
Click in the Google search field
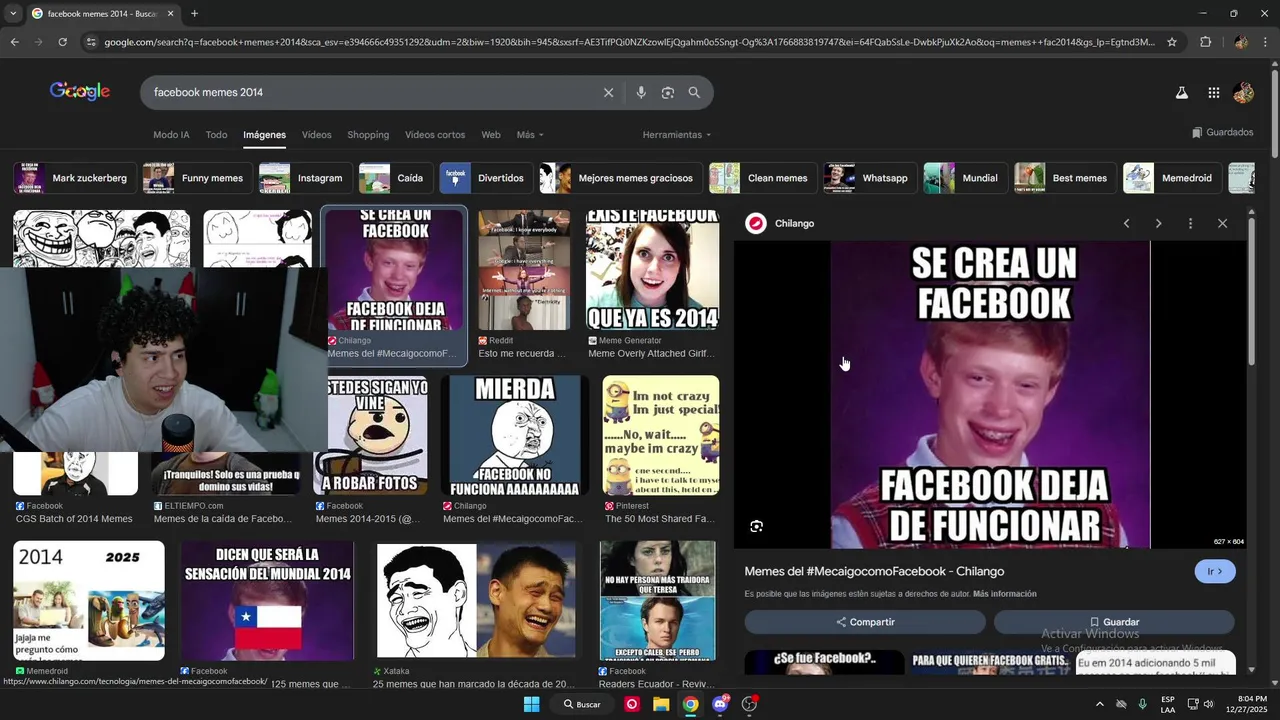pyautogui.click(x=370, y=92)
